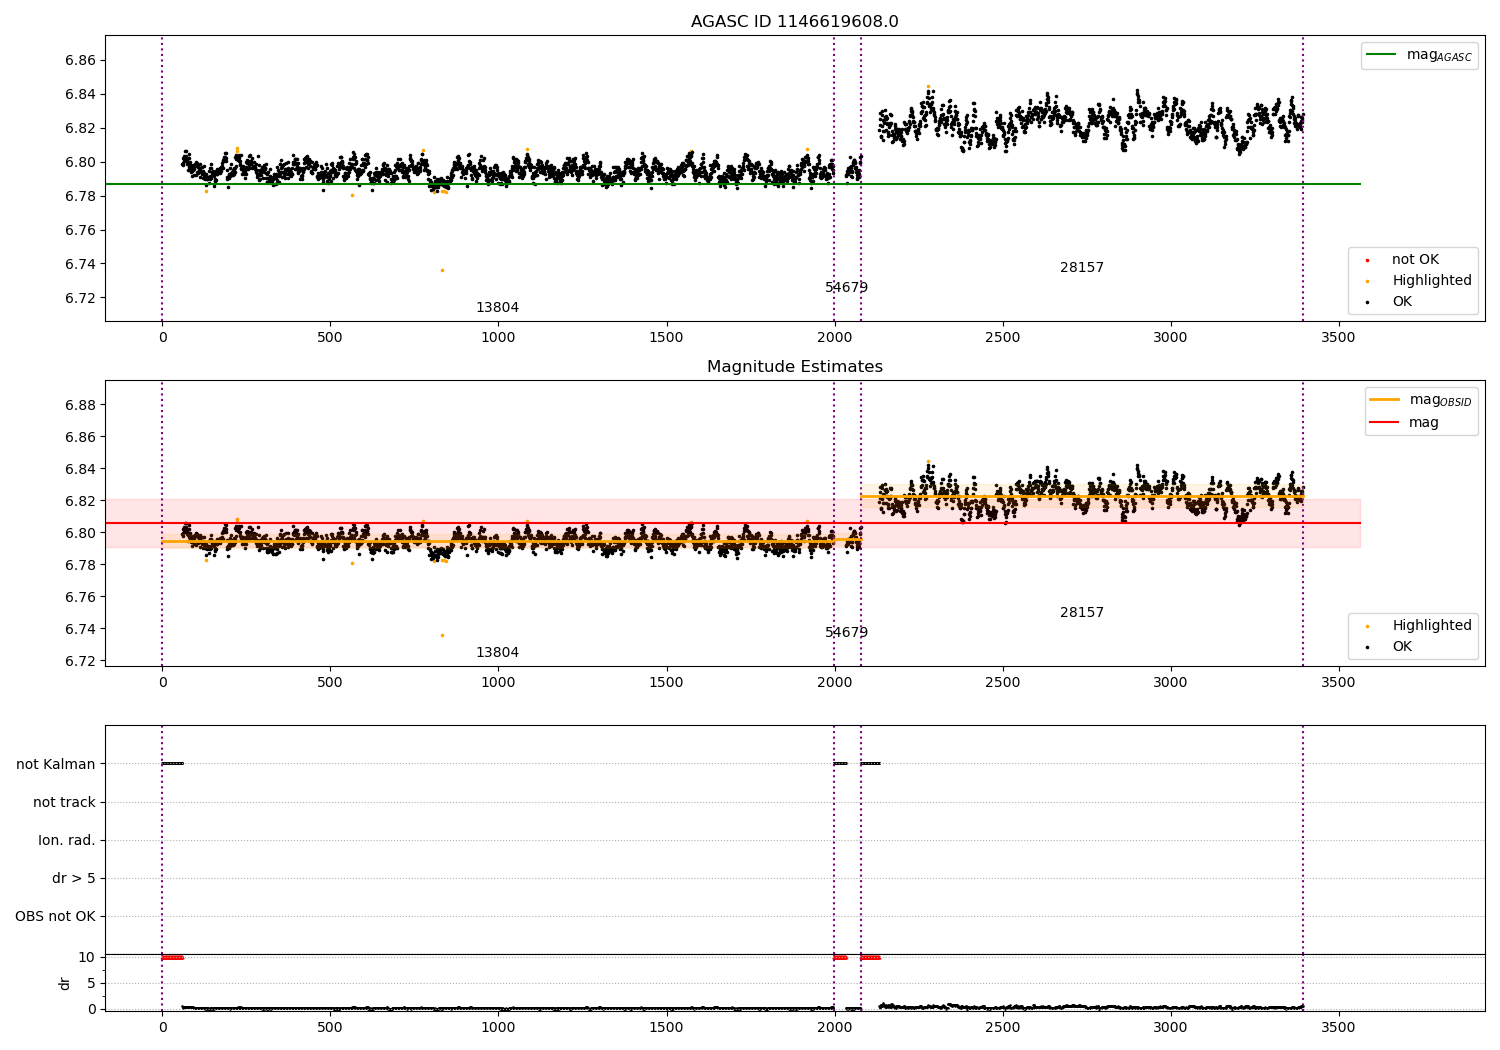This screenshot has width=1500, height=1050.
Task: Click x-tick 1000 in Magnitude Estimates plot
Action: 498,683
